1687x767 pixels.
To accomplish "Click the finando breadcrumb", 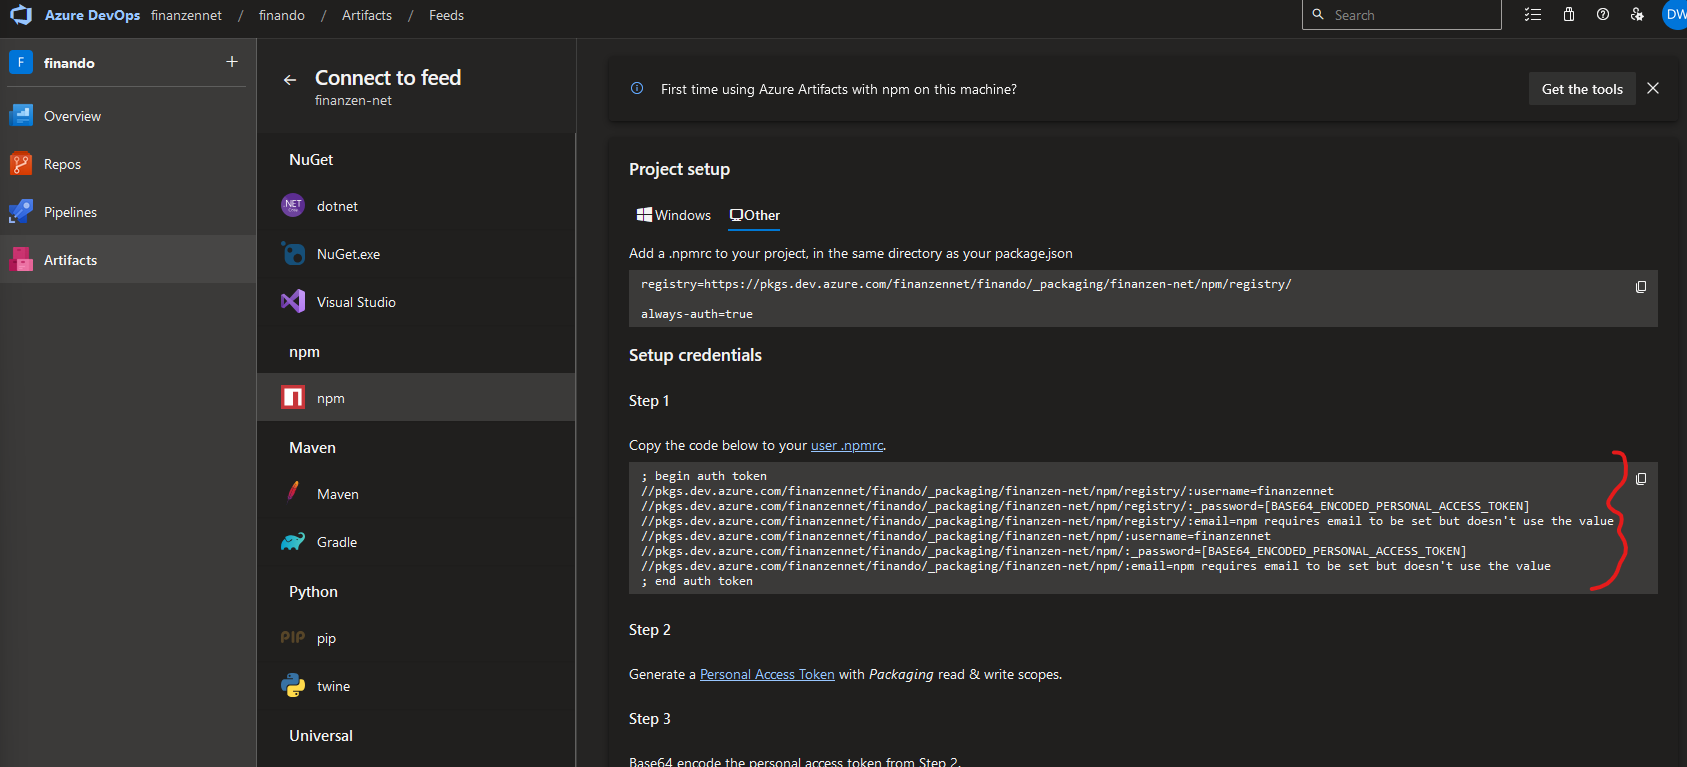I will pos(282,15).
